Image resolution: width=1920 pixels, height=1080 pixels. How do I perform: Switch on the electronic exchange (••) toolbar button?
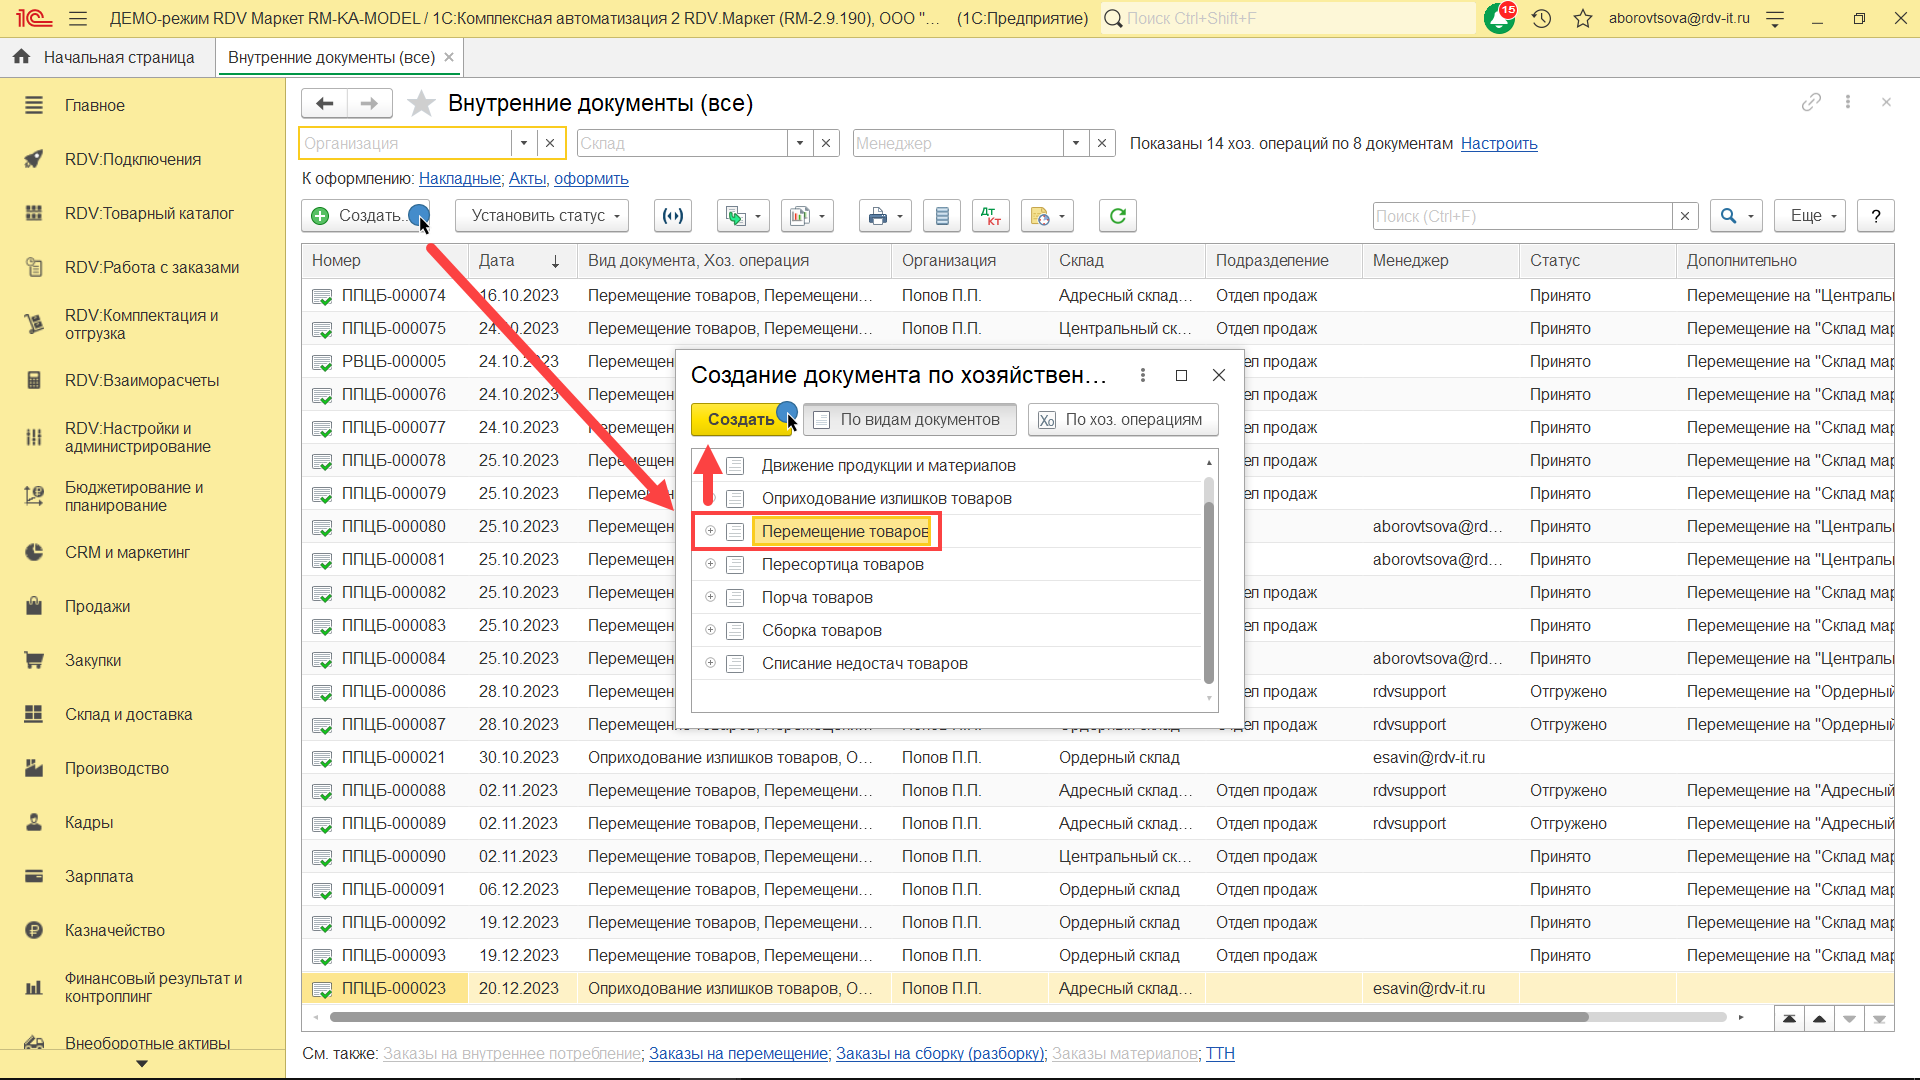click(674, 216)
